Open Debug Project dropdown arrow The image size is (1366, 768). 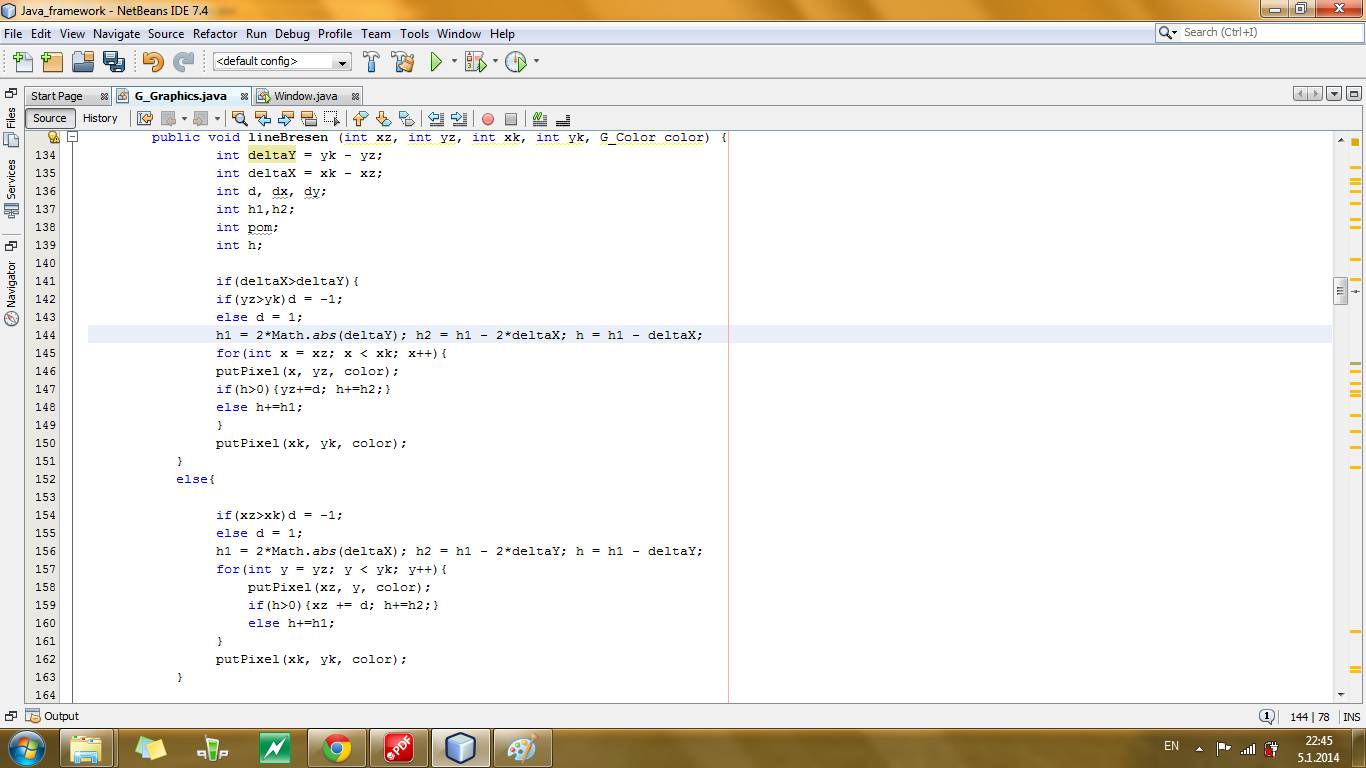[495, 62]
